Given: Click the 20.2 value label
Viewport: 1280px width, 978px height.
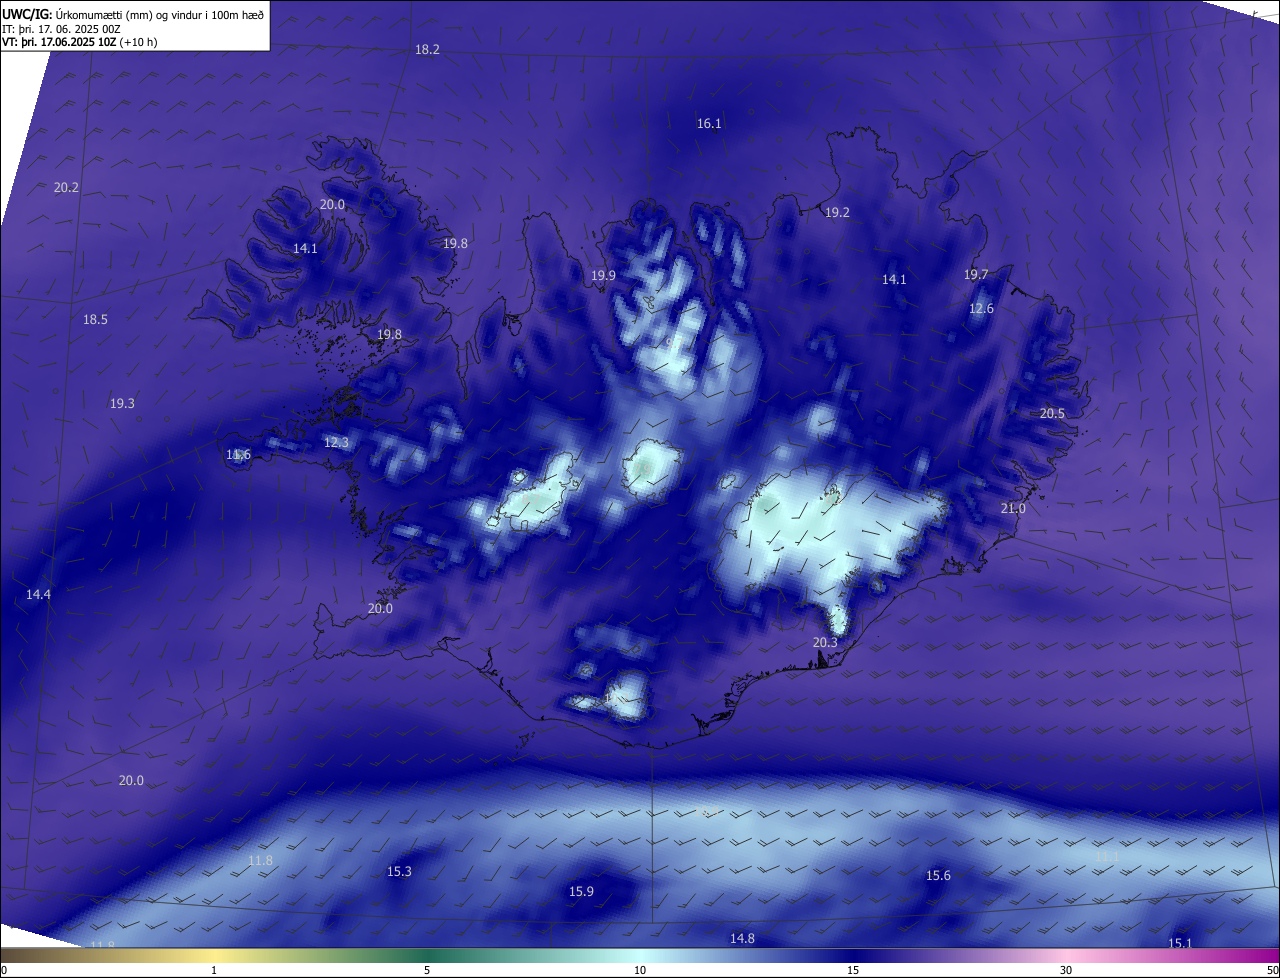Looking at the screenshot, I should tap(66, 187).
